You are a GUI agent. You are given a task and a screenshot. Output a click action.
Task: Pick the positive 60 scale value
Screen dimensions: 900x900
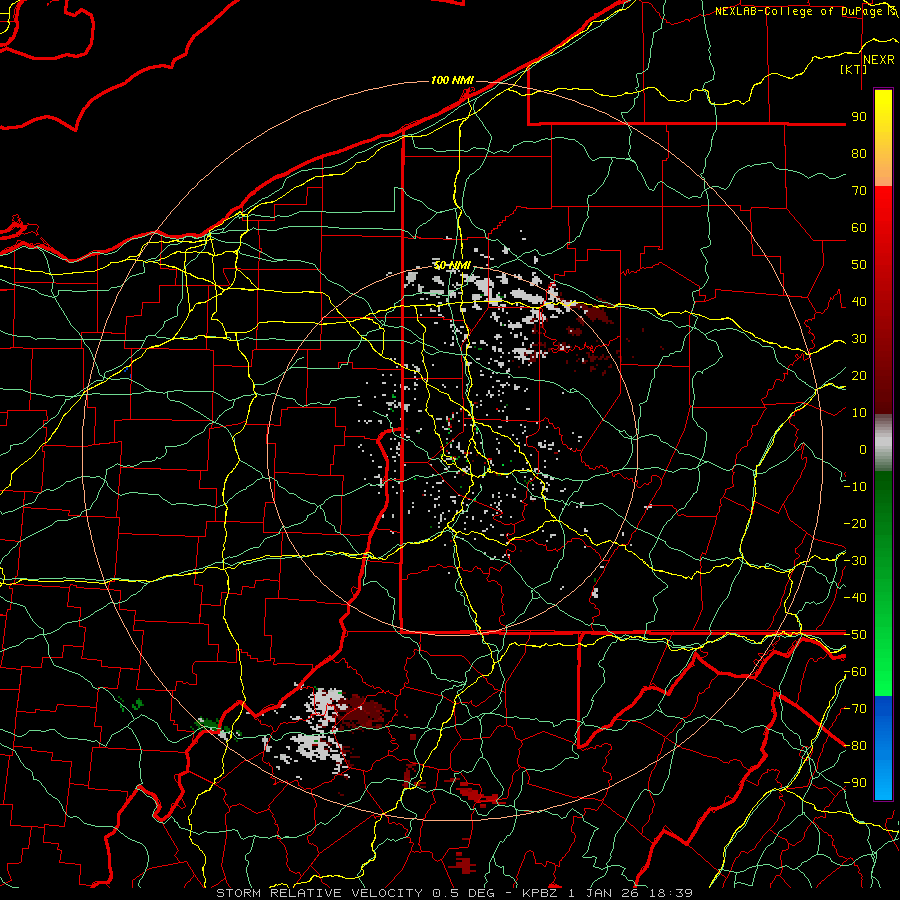859,228
